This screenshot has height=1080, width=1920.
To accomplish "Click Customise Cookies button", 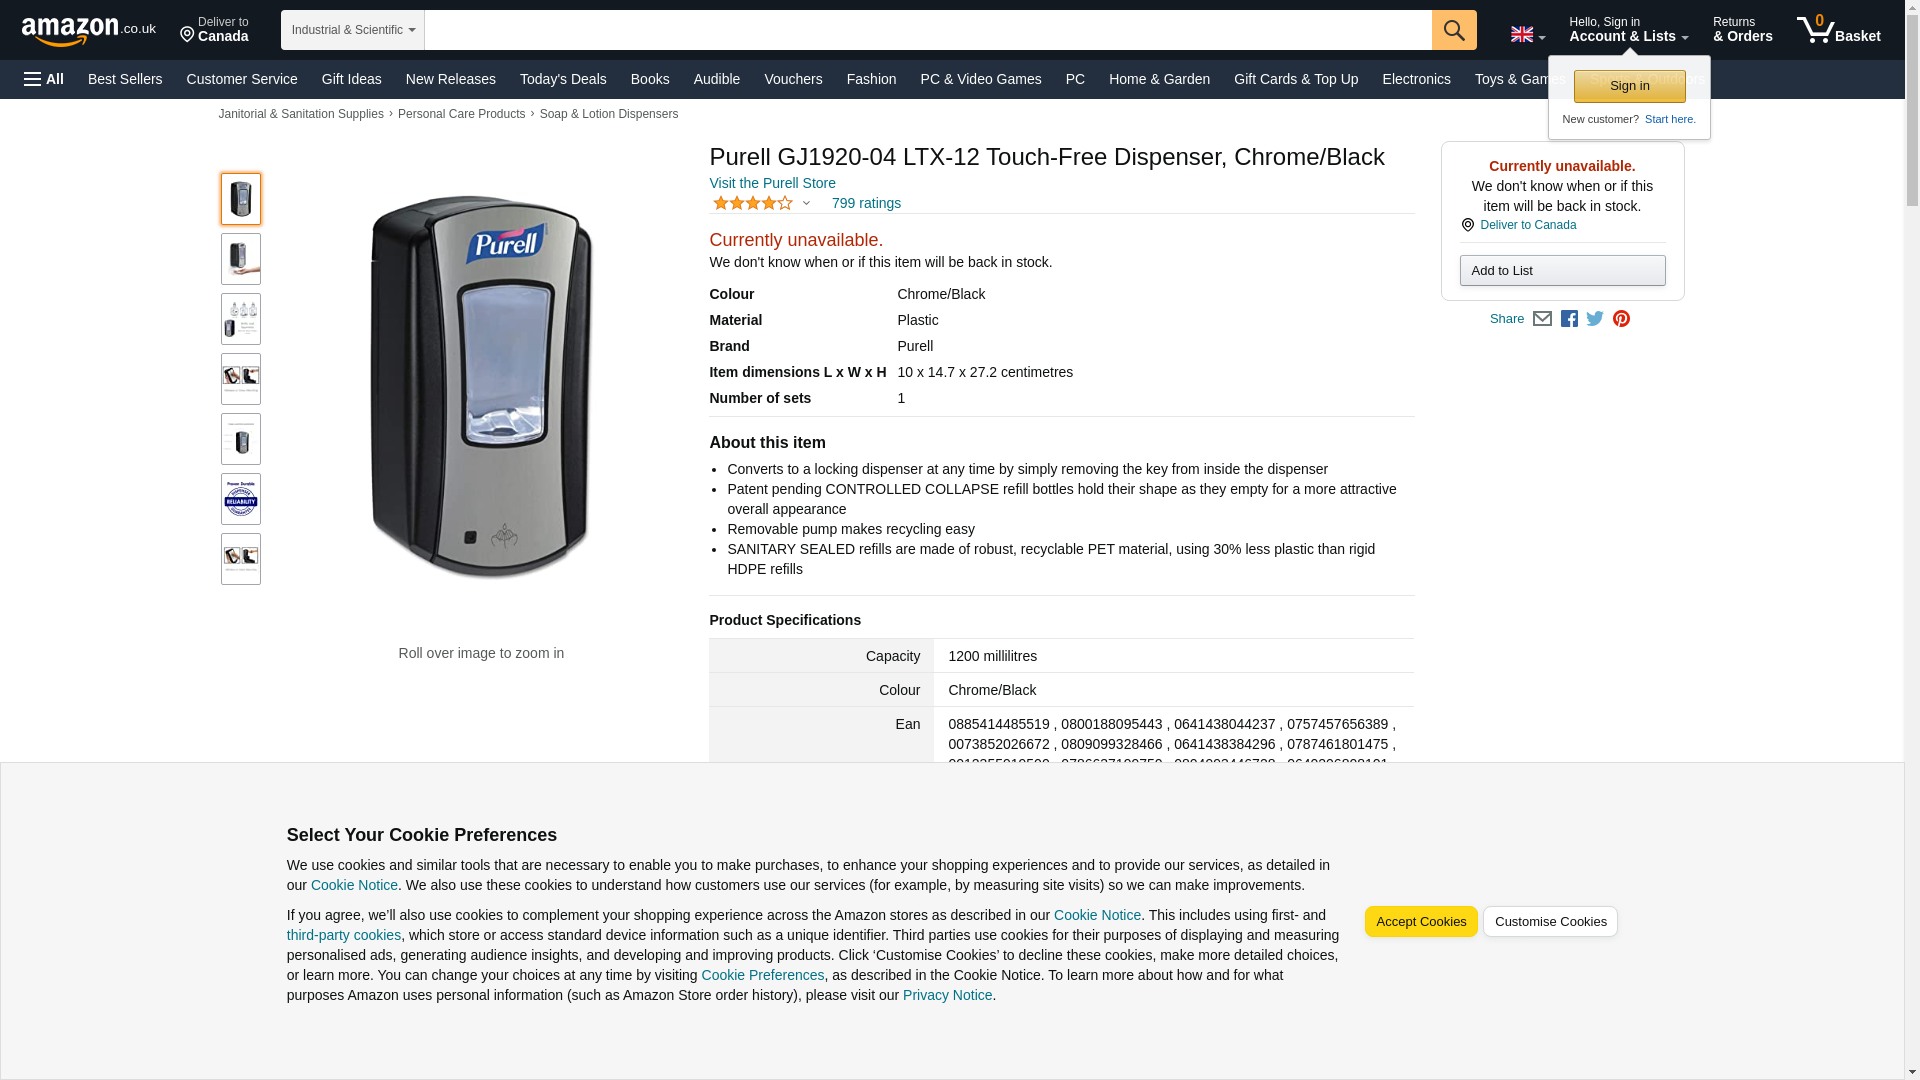I will point(1549,922).
